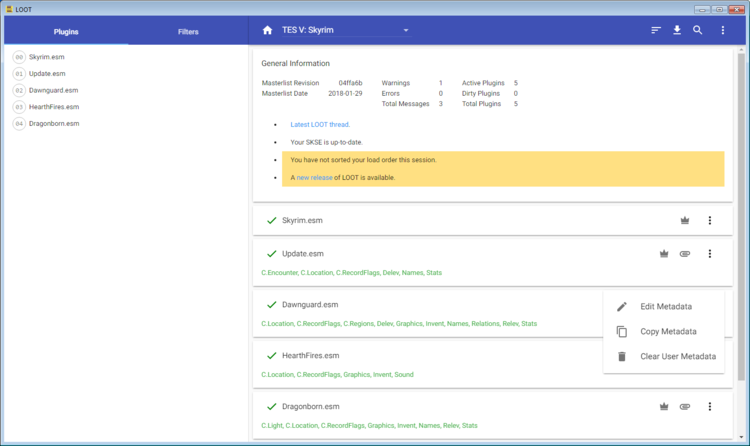Switch to the Plugins tab
The image size is (750, 446).
click(66, 32)
